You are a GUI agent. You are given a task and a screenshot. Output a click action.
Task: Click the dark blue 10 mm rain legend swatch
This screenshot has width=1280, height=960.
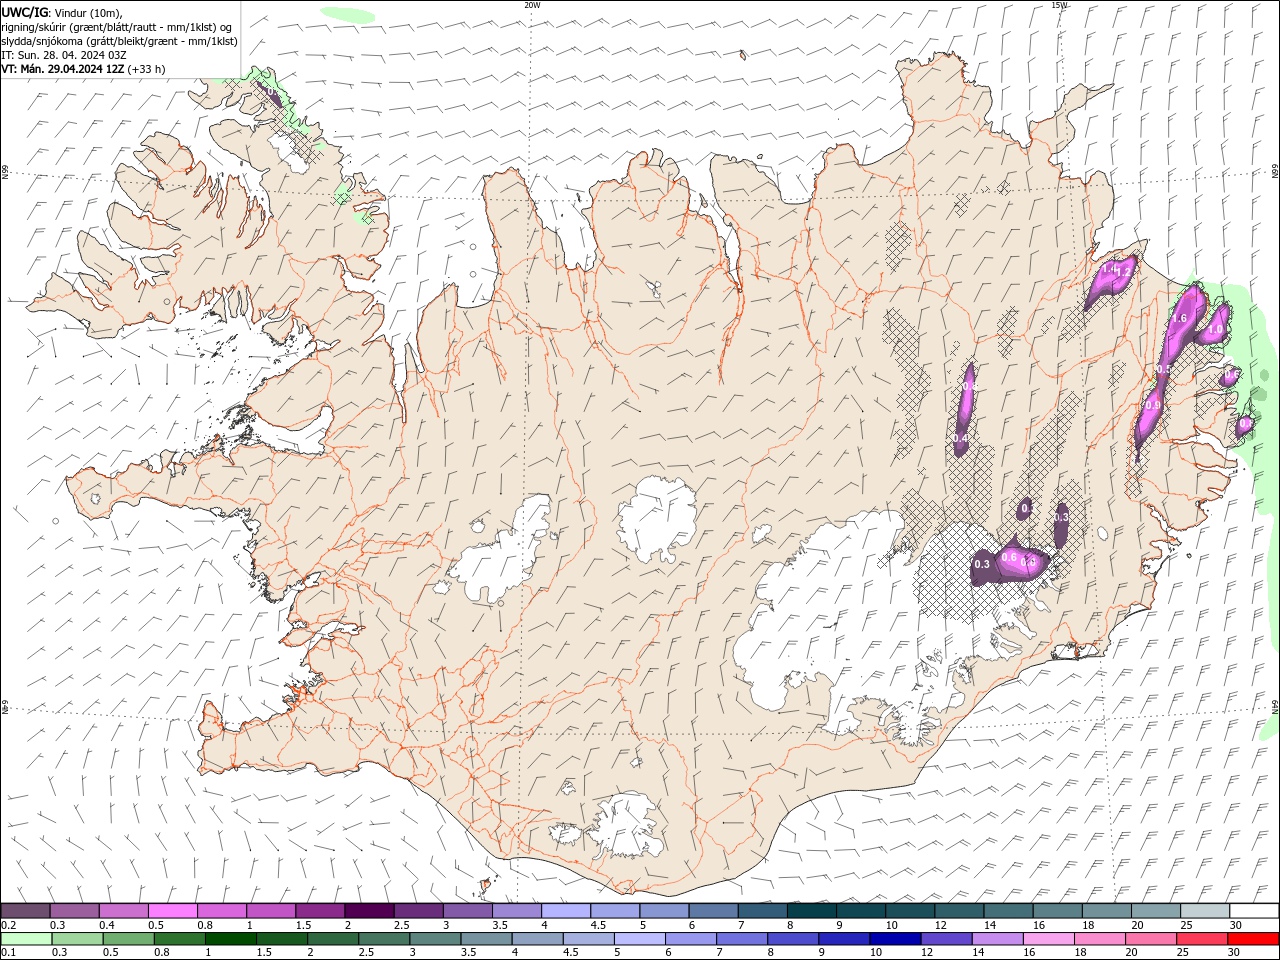pos(895,939)
